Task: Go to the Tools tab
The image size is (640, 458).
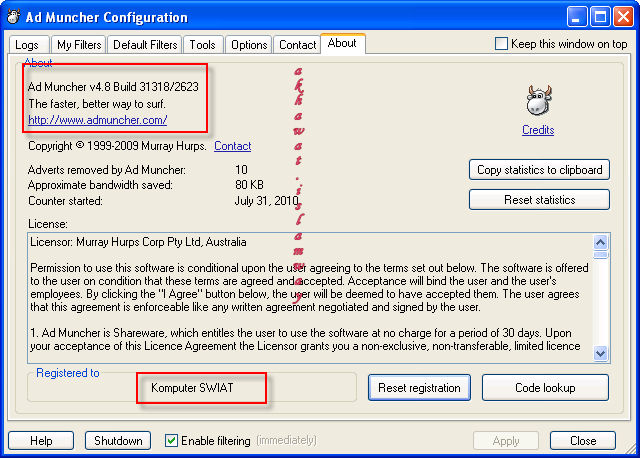Action: 203,44
